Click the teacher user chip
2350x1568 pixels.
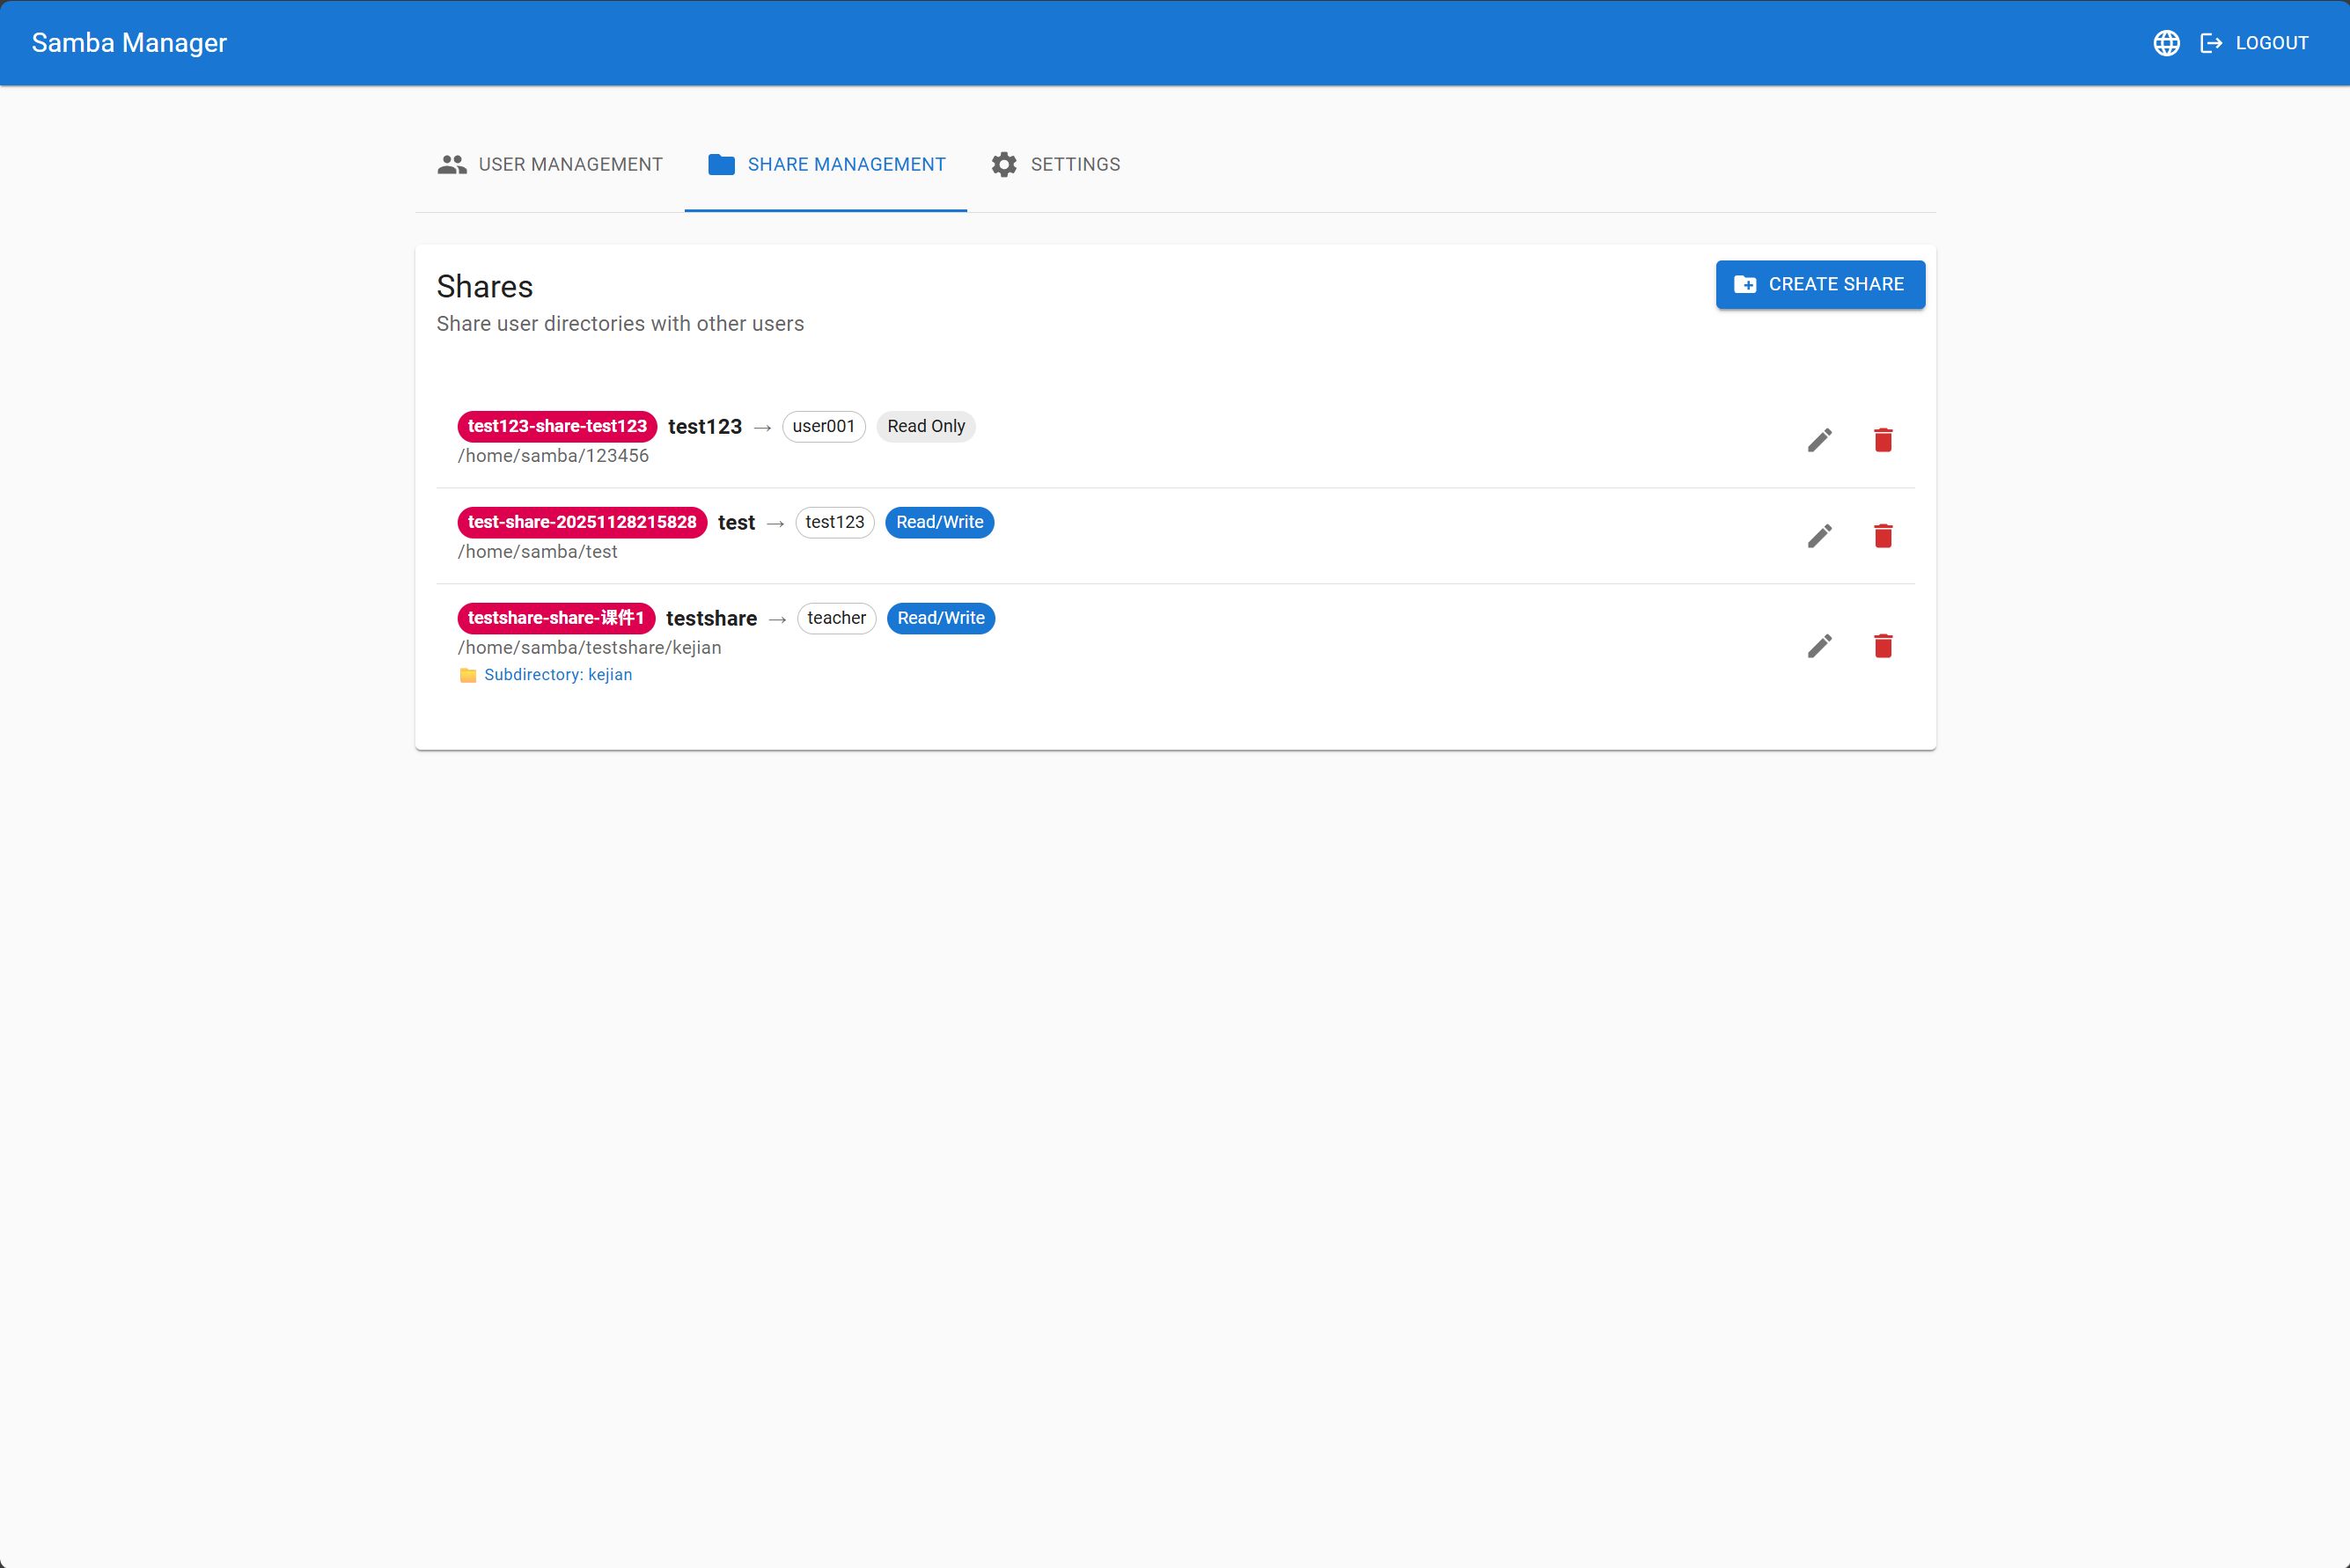(836, 618)
